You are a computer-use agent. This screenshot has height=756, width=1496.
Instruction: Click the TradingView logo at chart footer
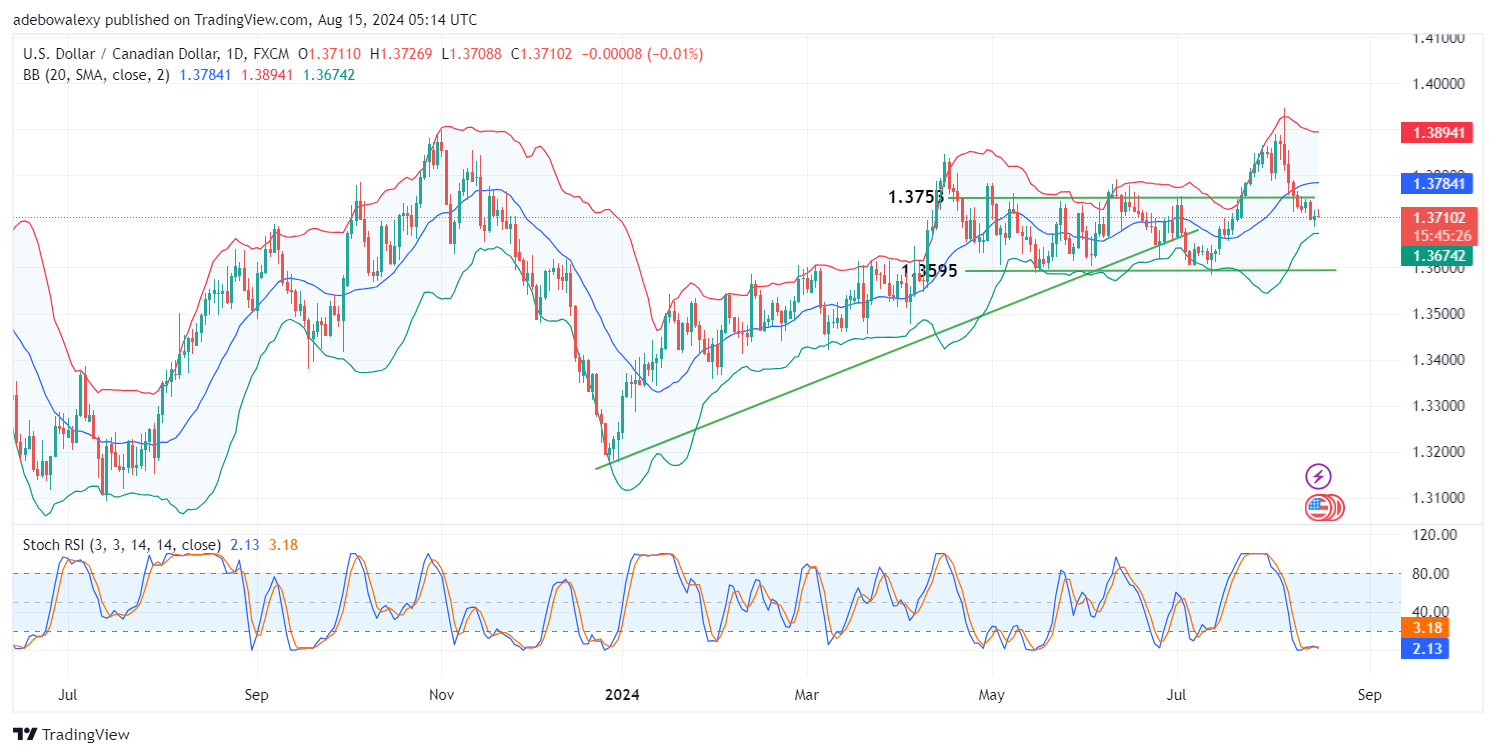coord(72,734)
